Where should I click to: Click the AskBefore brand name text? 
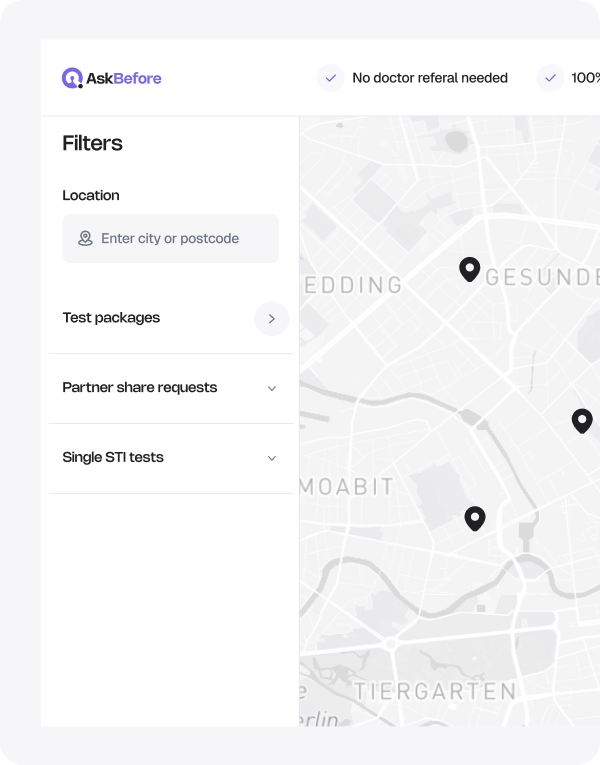[x=124, y=78]
